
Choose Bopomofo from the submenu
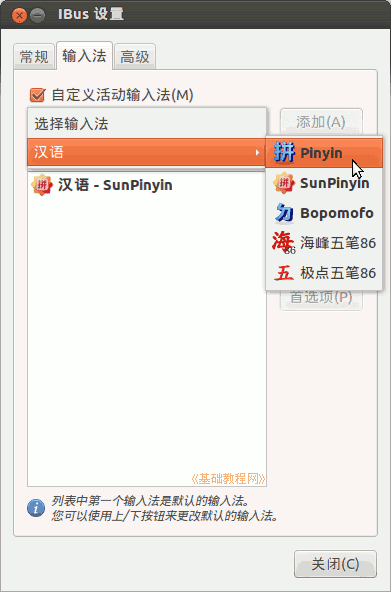[324, 213]
